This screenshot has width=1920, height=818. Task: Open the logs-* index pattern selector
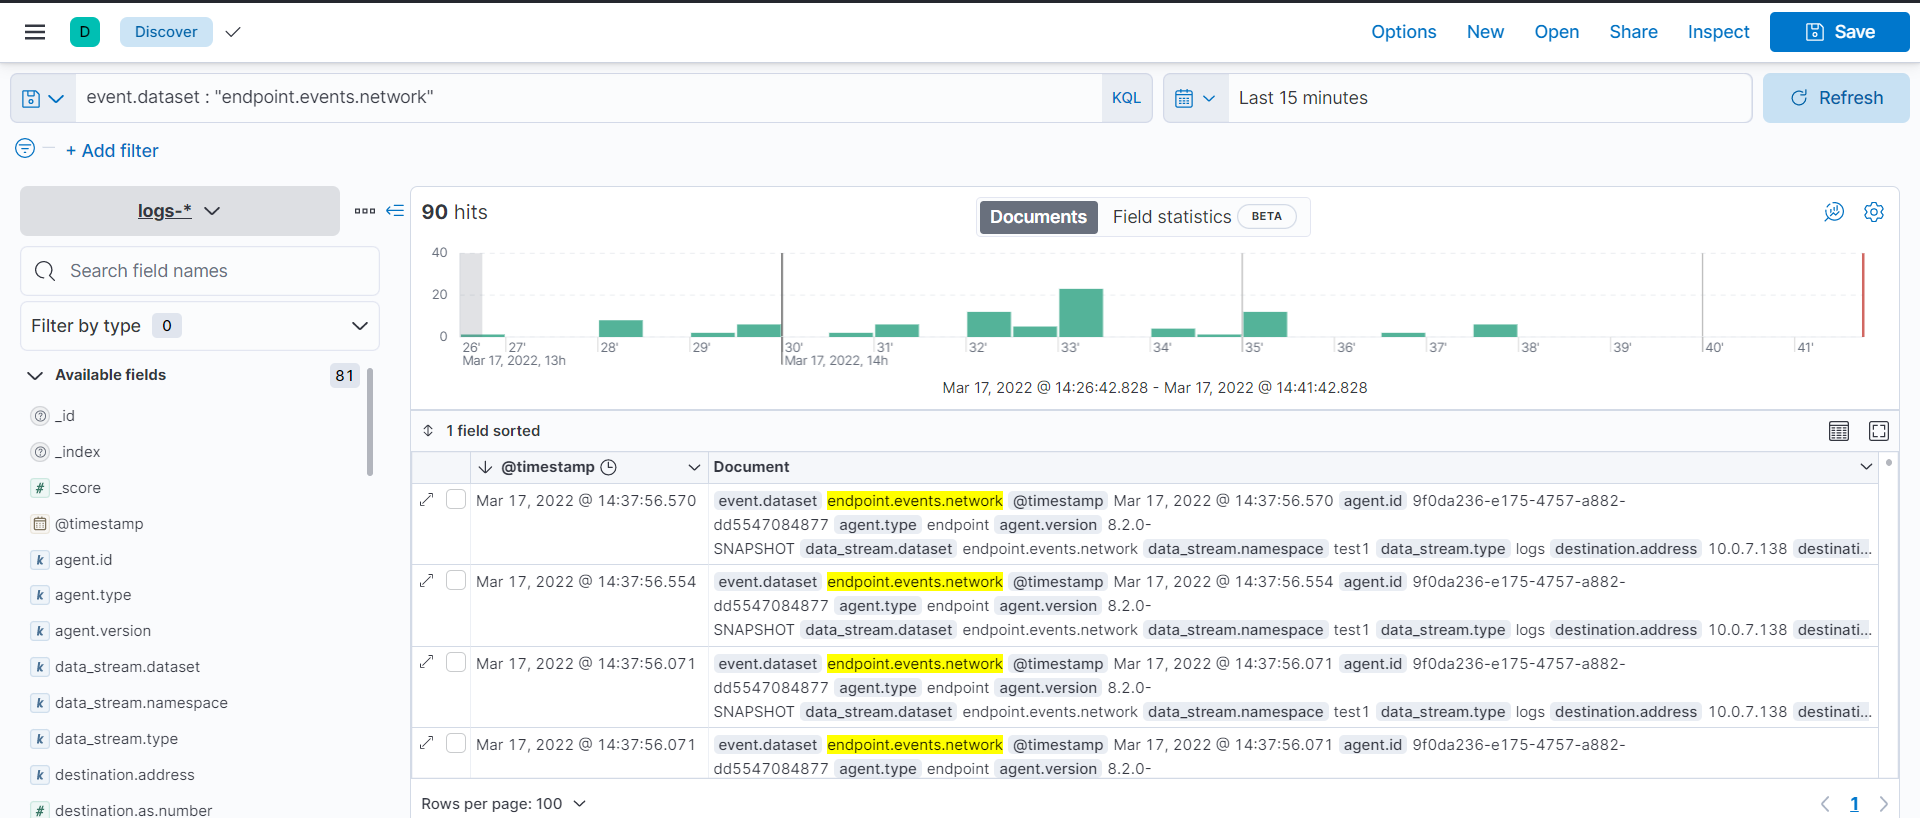(180, 211)
